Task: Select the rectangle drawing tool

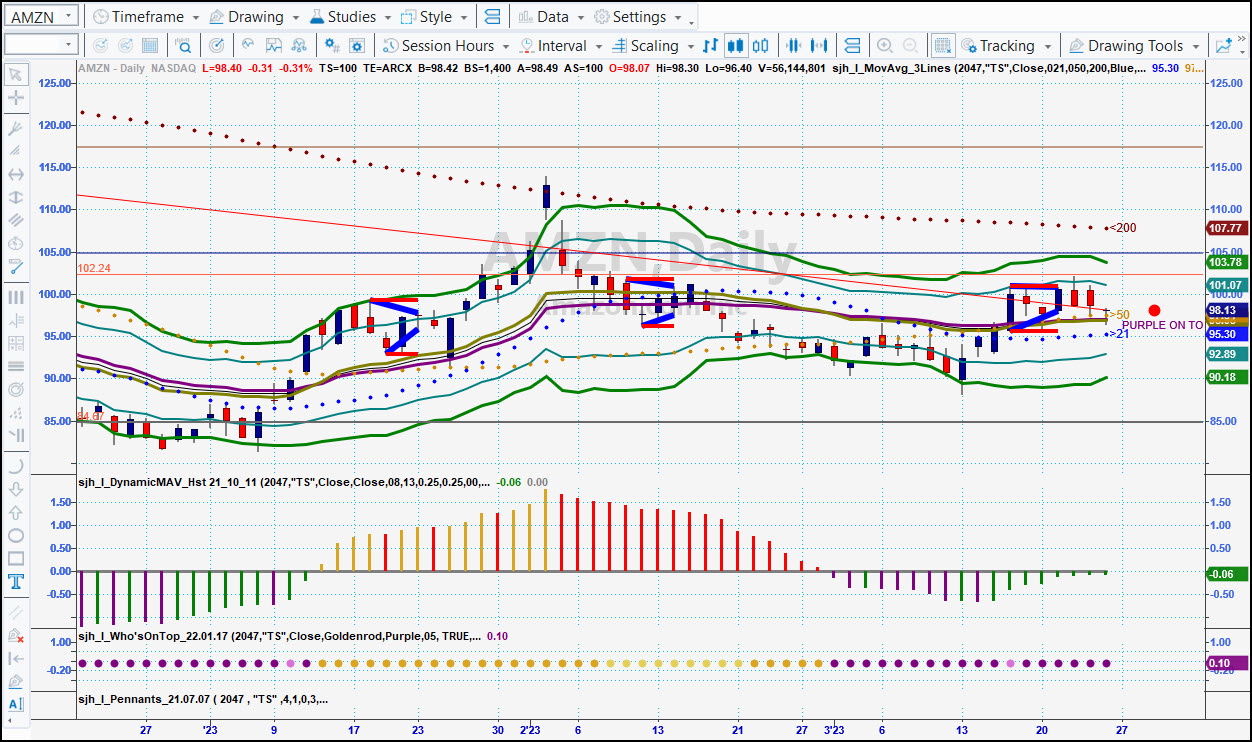Action: (15, 558)
